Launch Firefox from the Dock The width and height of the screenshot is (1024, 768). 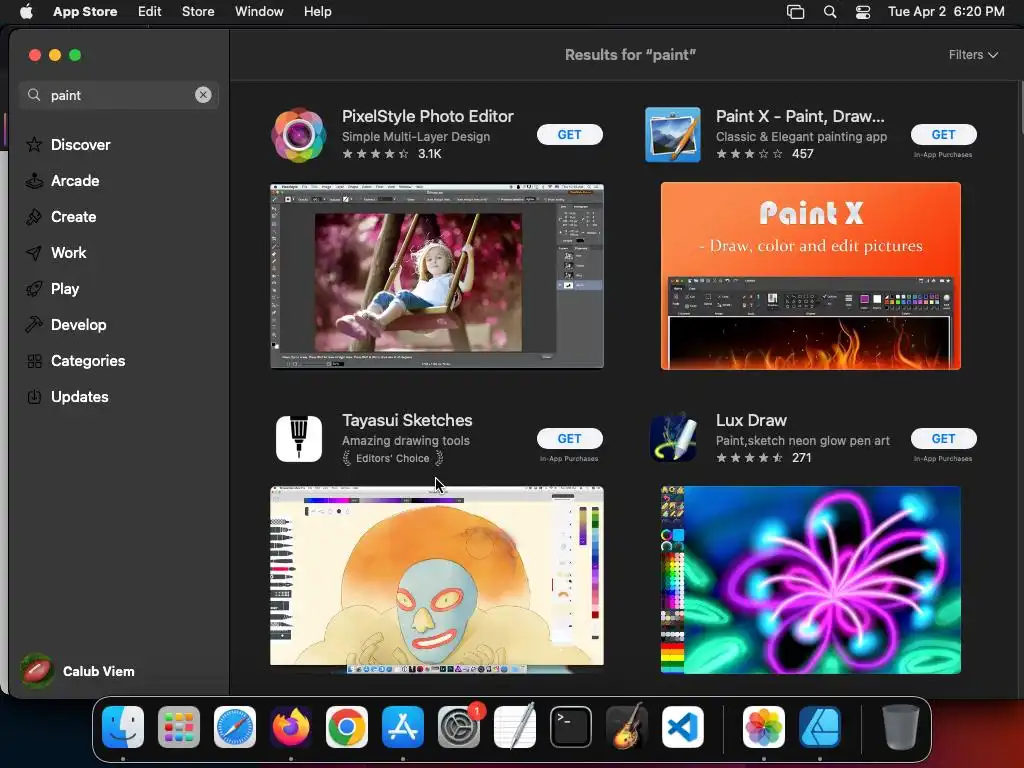(x=291, y=727)
